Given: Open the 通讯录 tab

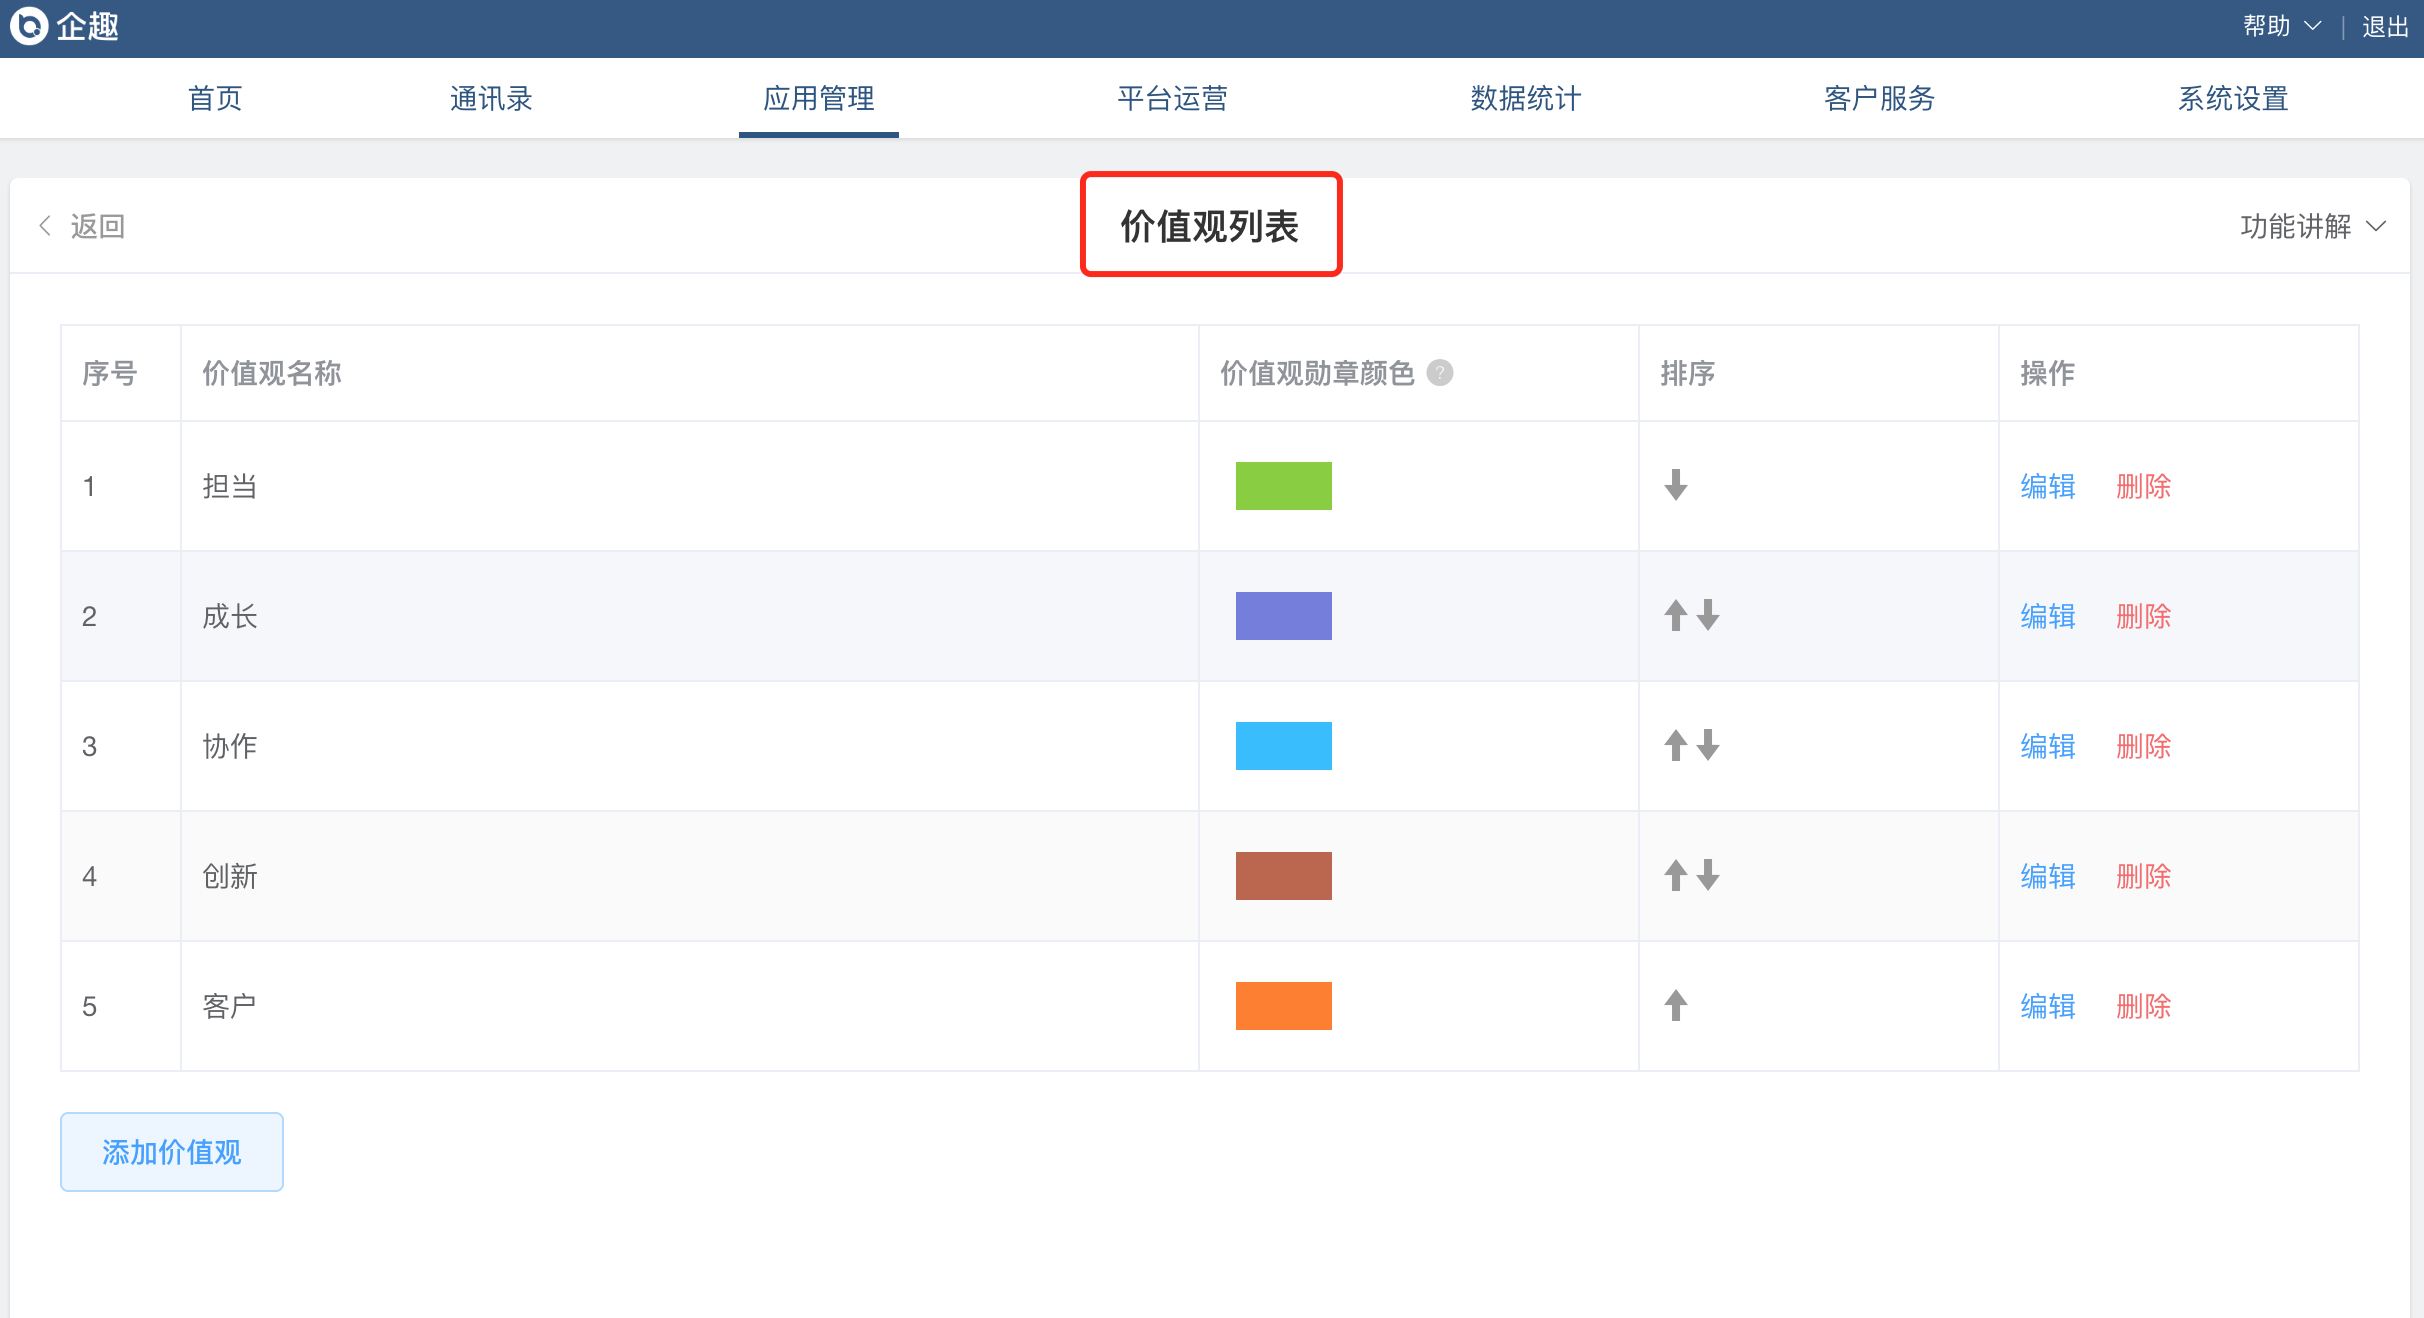Looking at the screenshot, I should point(490,98).
